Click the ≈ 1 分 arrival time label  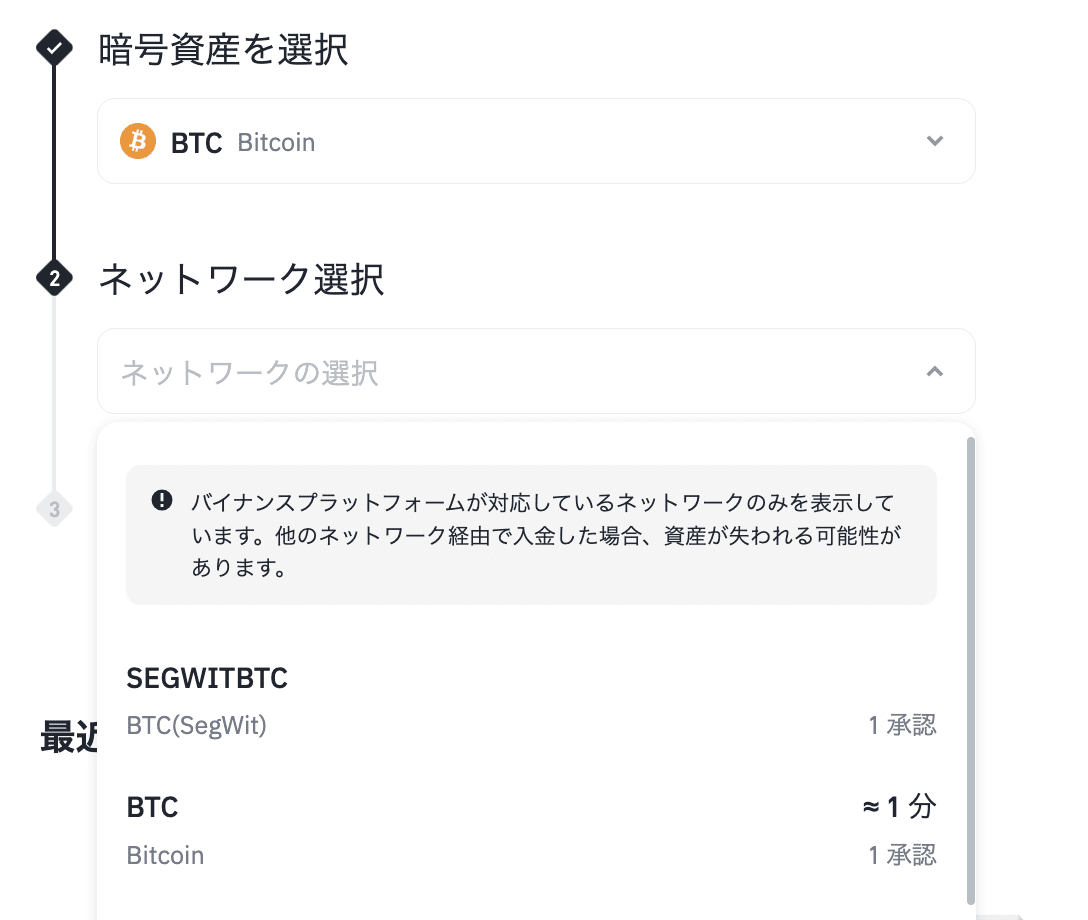coord(899,806)
